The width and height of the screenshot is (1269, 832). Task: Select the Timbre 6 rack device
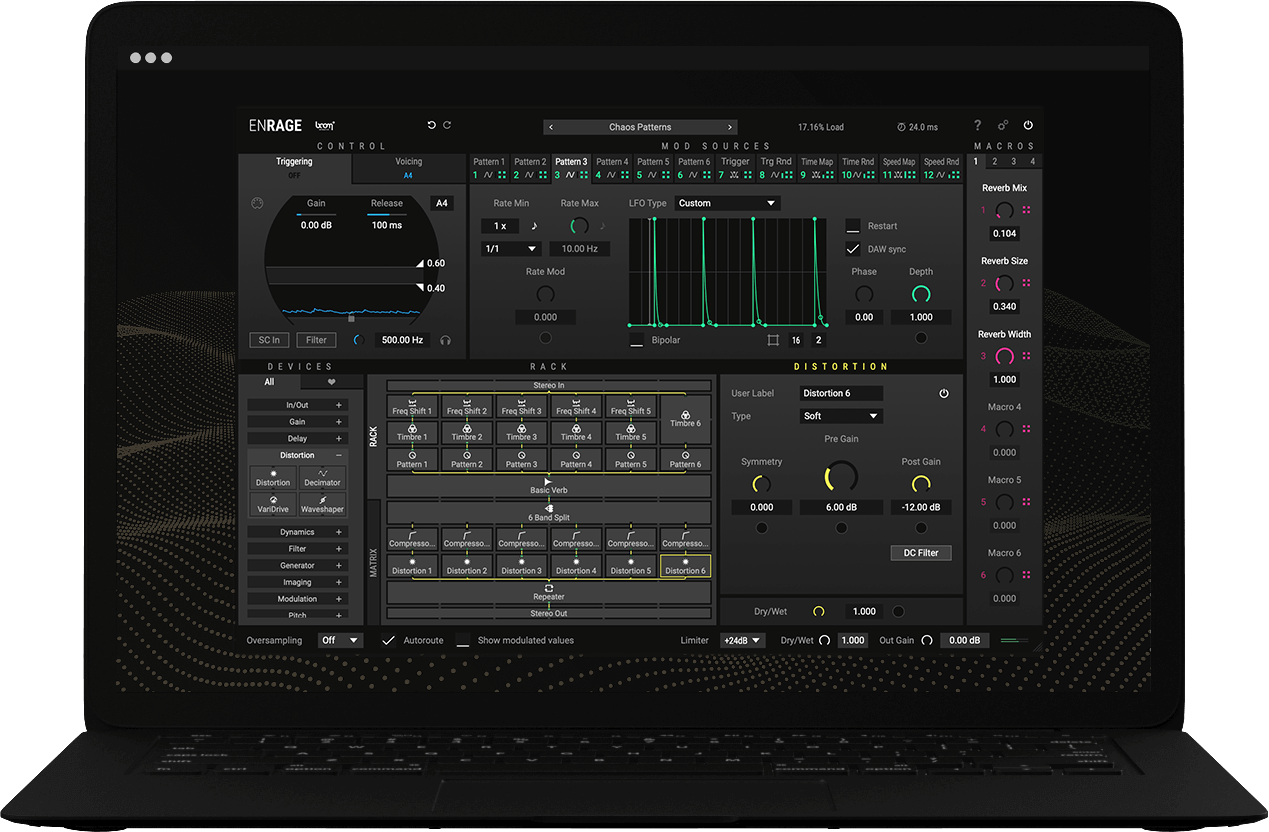pyautogui.click(x=685, y=418)
